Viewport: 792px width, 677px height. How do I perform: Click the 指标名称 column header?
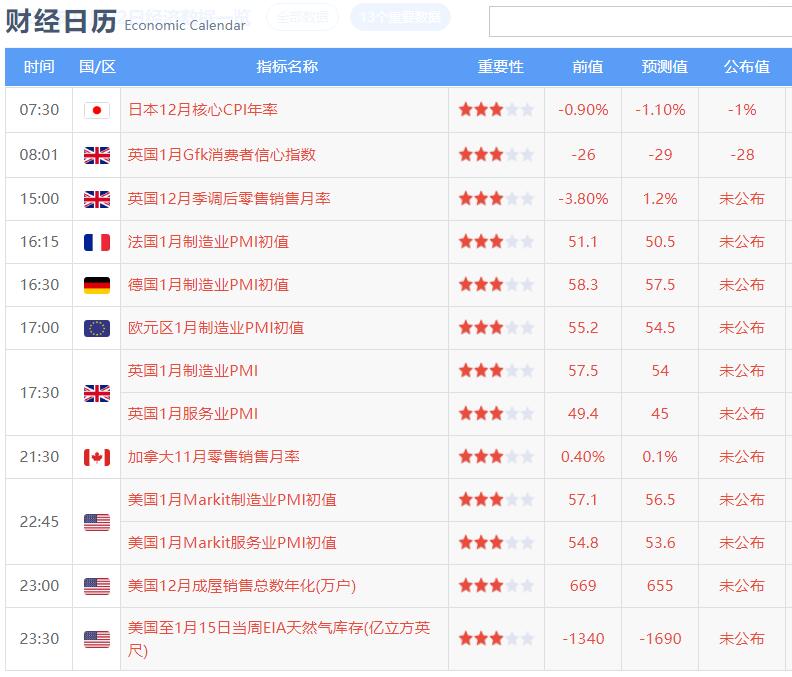(287, 67)
